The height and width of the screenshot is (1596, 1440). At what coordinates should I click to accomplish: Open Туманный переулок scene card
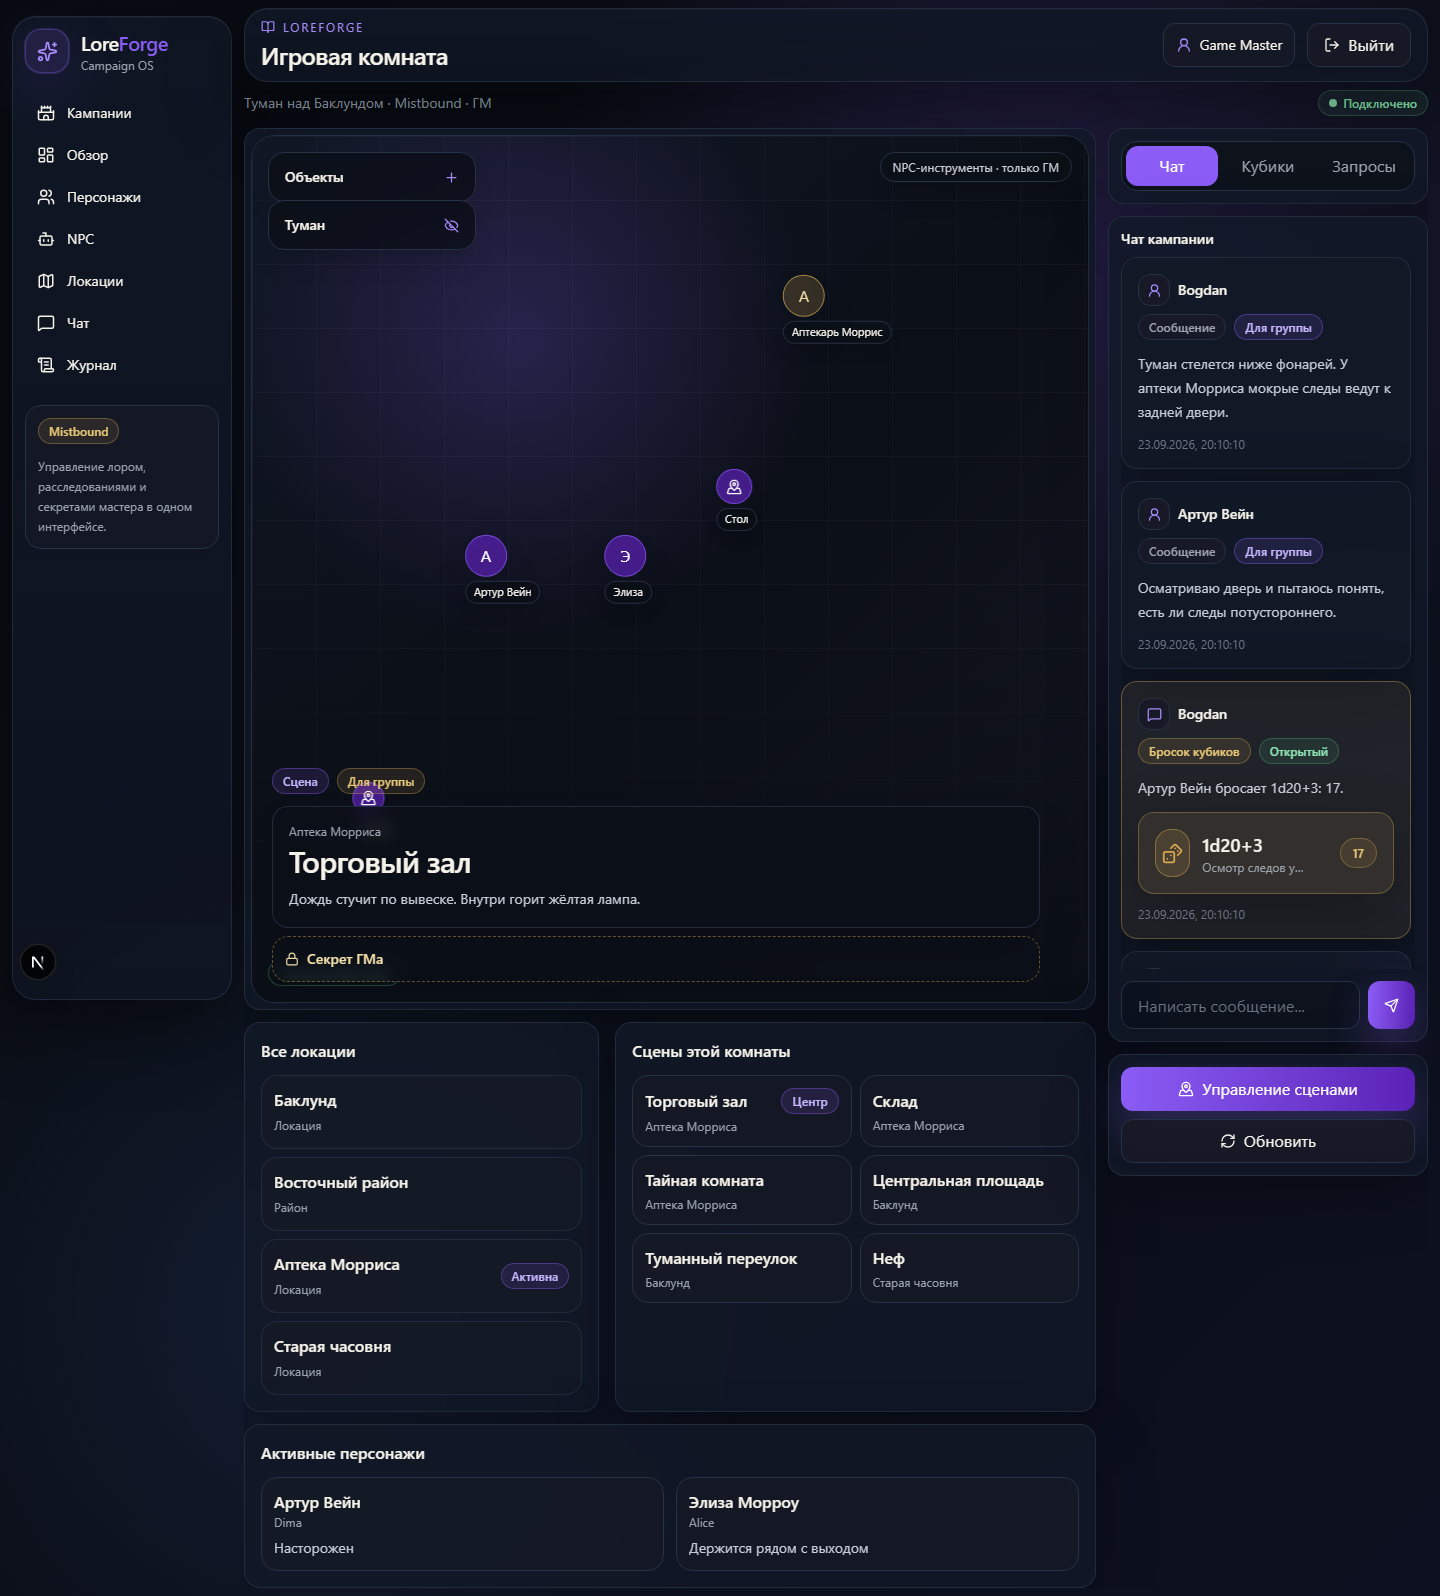tap(742, 1268)
